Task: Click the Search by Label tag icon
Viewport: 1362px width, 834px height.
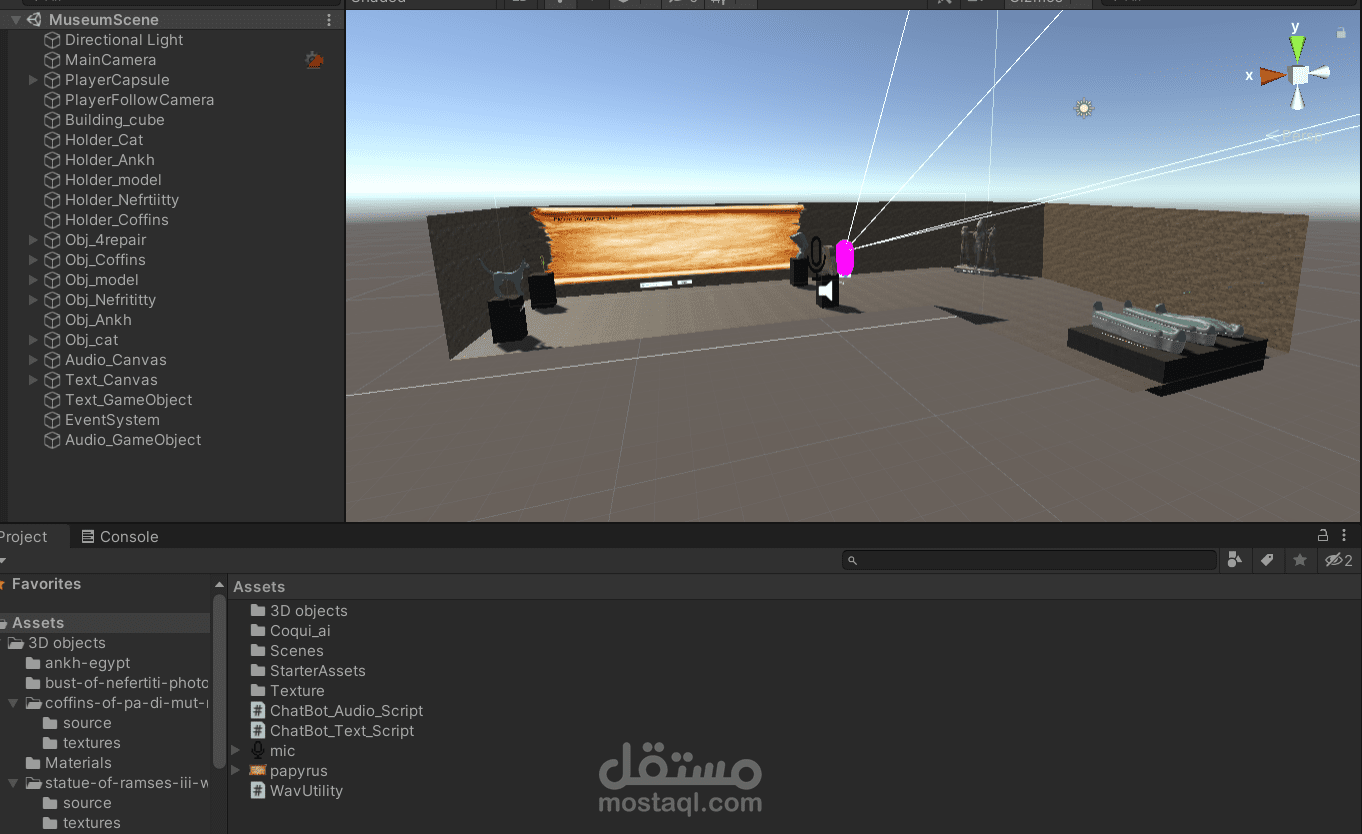Action: point(1267,560)
